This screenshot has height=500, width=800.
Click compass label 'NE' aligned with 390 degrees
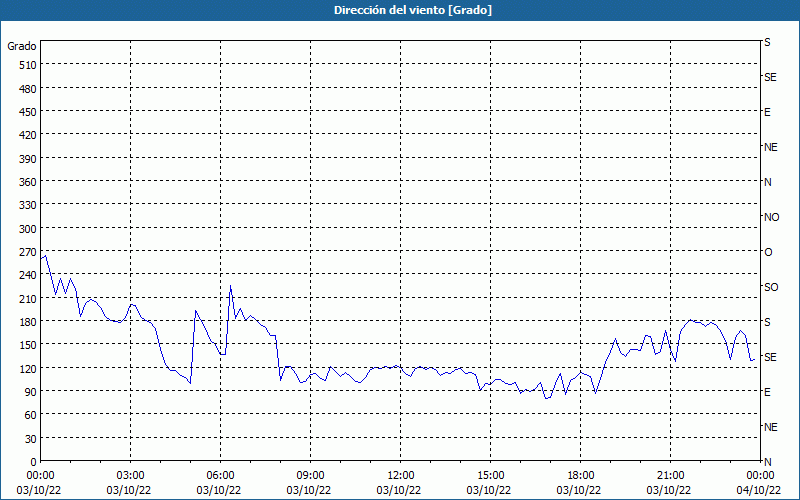771,147
